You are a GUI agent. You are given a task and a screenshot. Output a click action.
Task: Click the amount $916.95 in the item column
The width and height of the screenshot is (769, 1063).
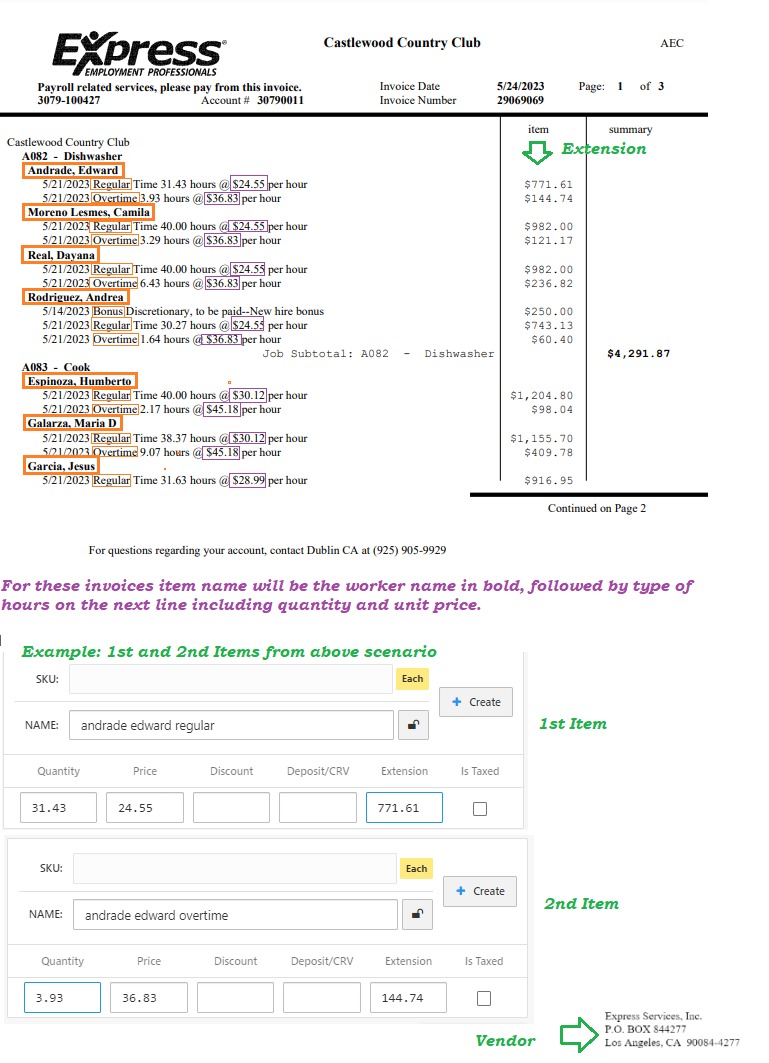click(x=548, y=480)
